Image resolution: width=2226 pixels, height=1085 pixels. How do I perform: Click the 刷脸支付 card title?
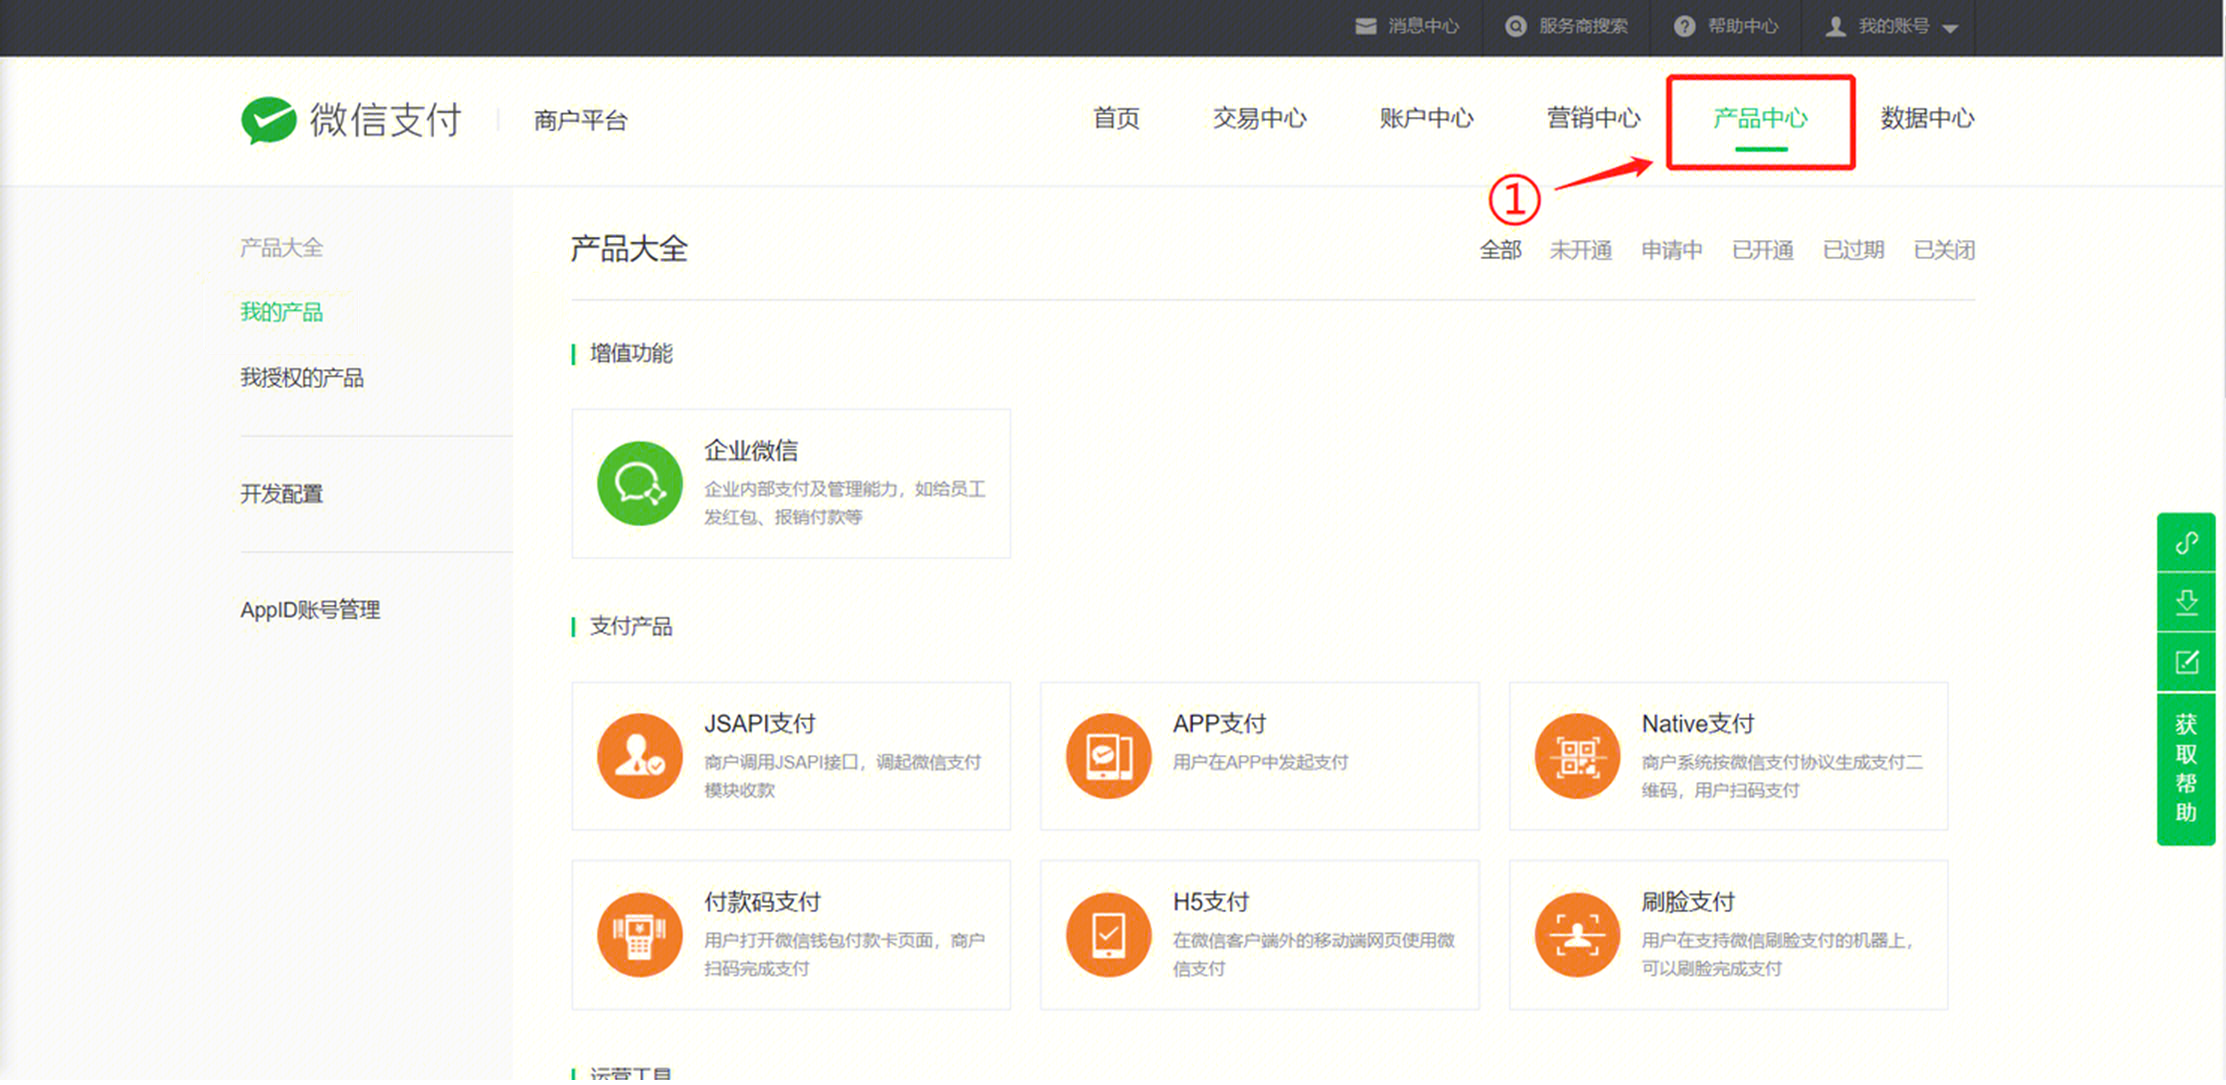click(x=1688, y=902)
